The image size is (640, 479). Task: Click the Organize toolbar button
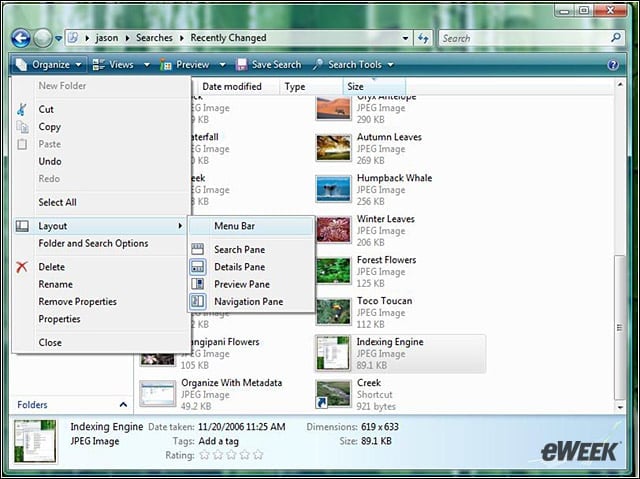coord(49,64)
